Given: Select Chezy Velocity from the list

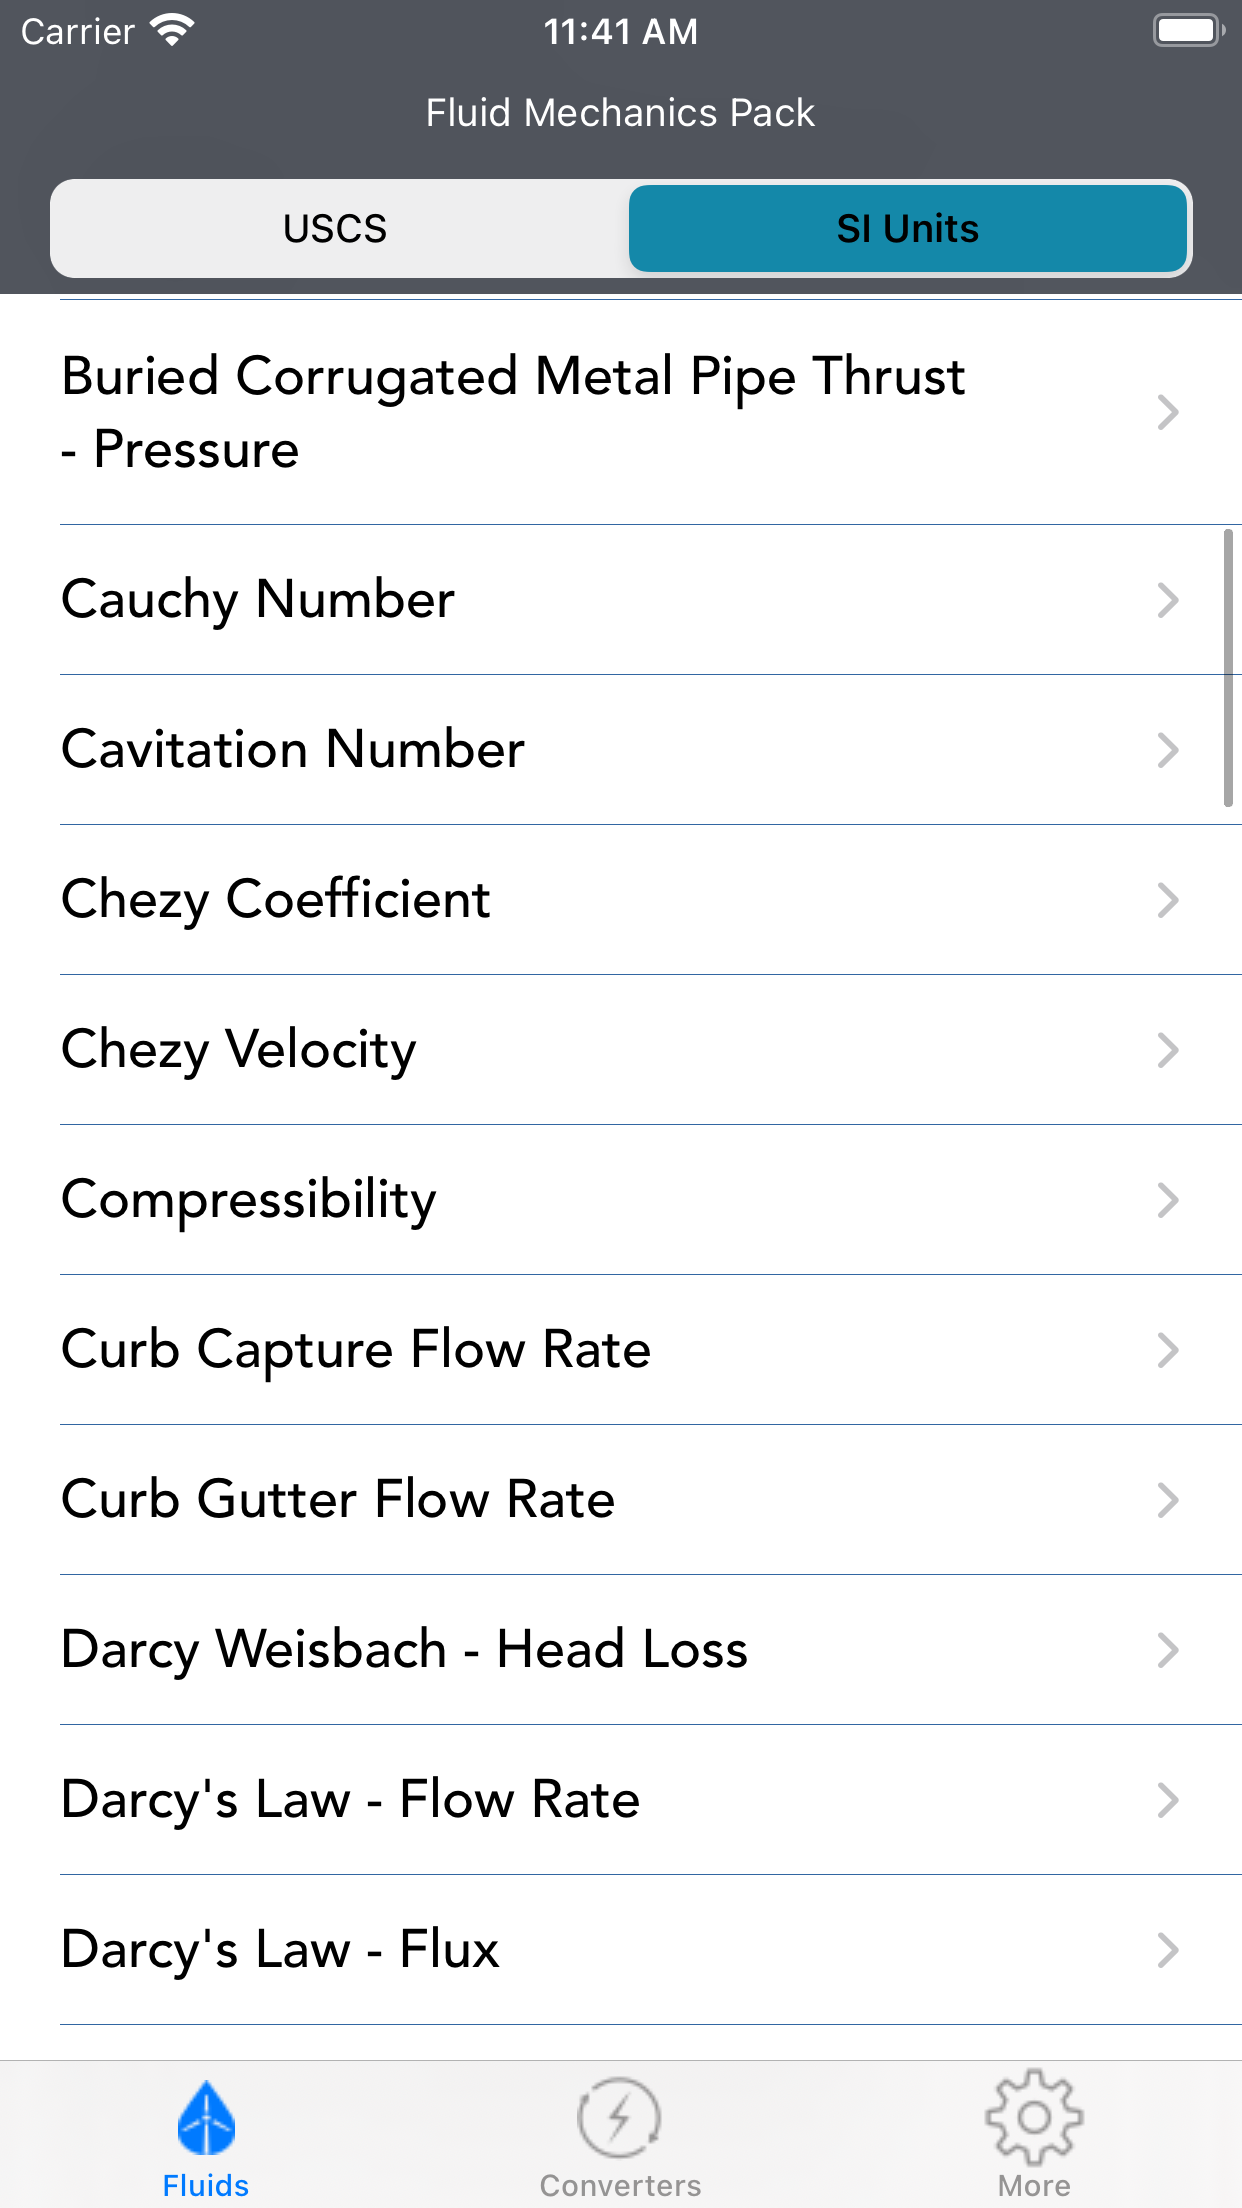Looking at the screenshot, I should 239,1050.
